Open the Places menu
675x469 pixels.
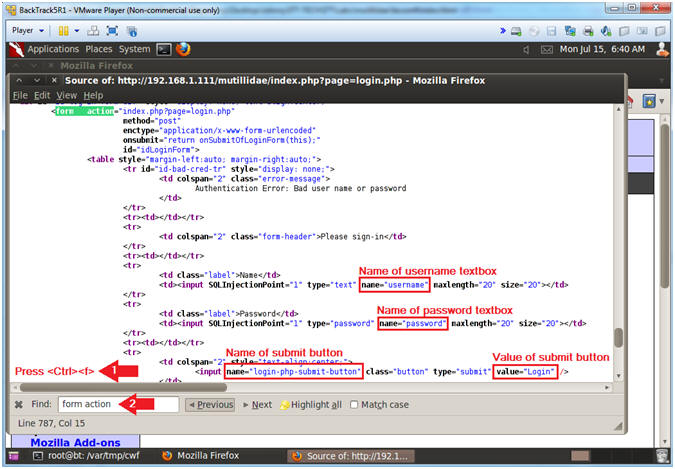pyautogui.click(x=99, y=49)
